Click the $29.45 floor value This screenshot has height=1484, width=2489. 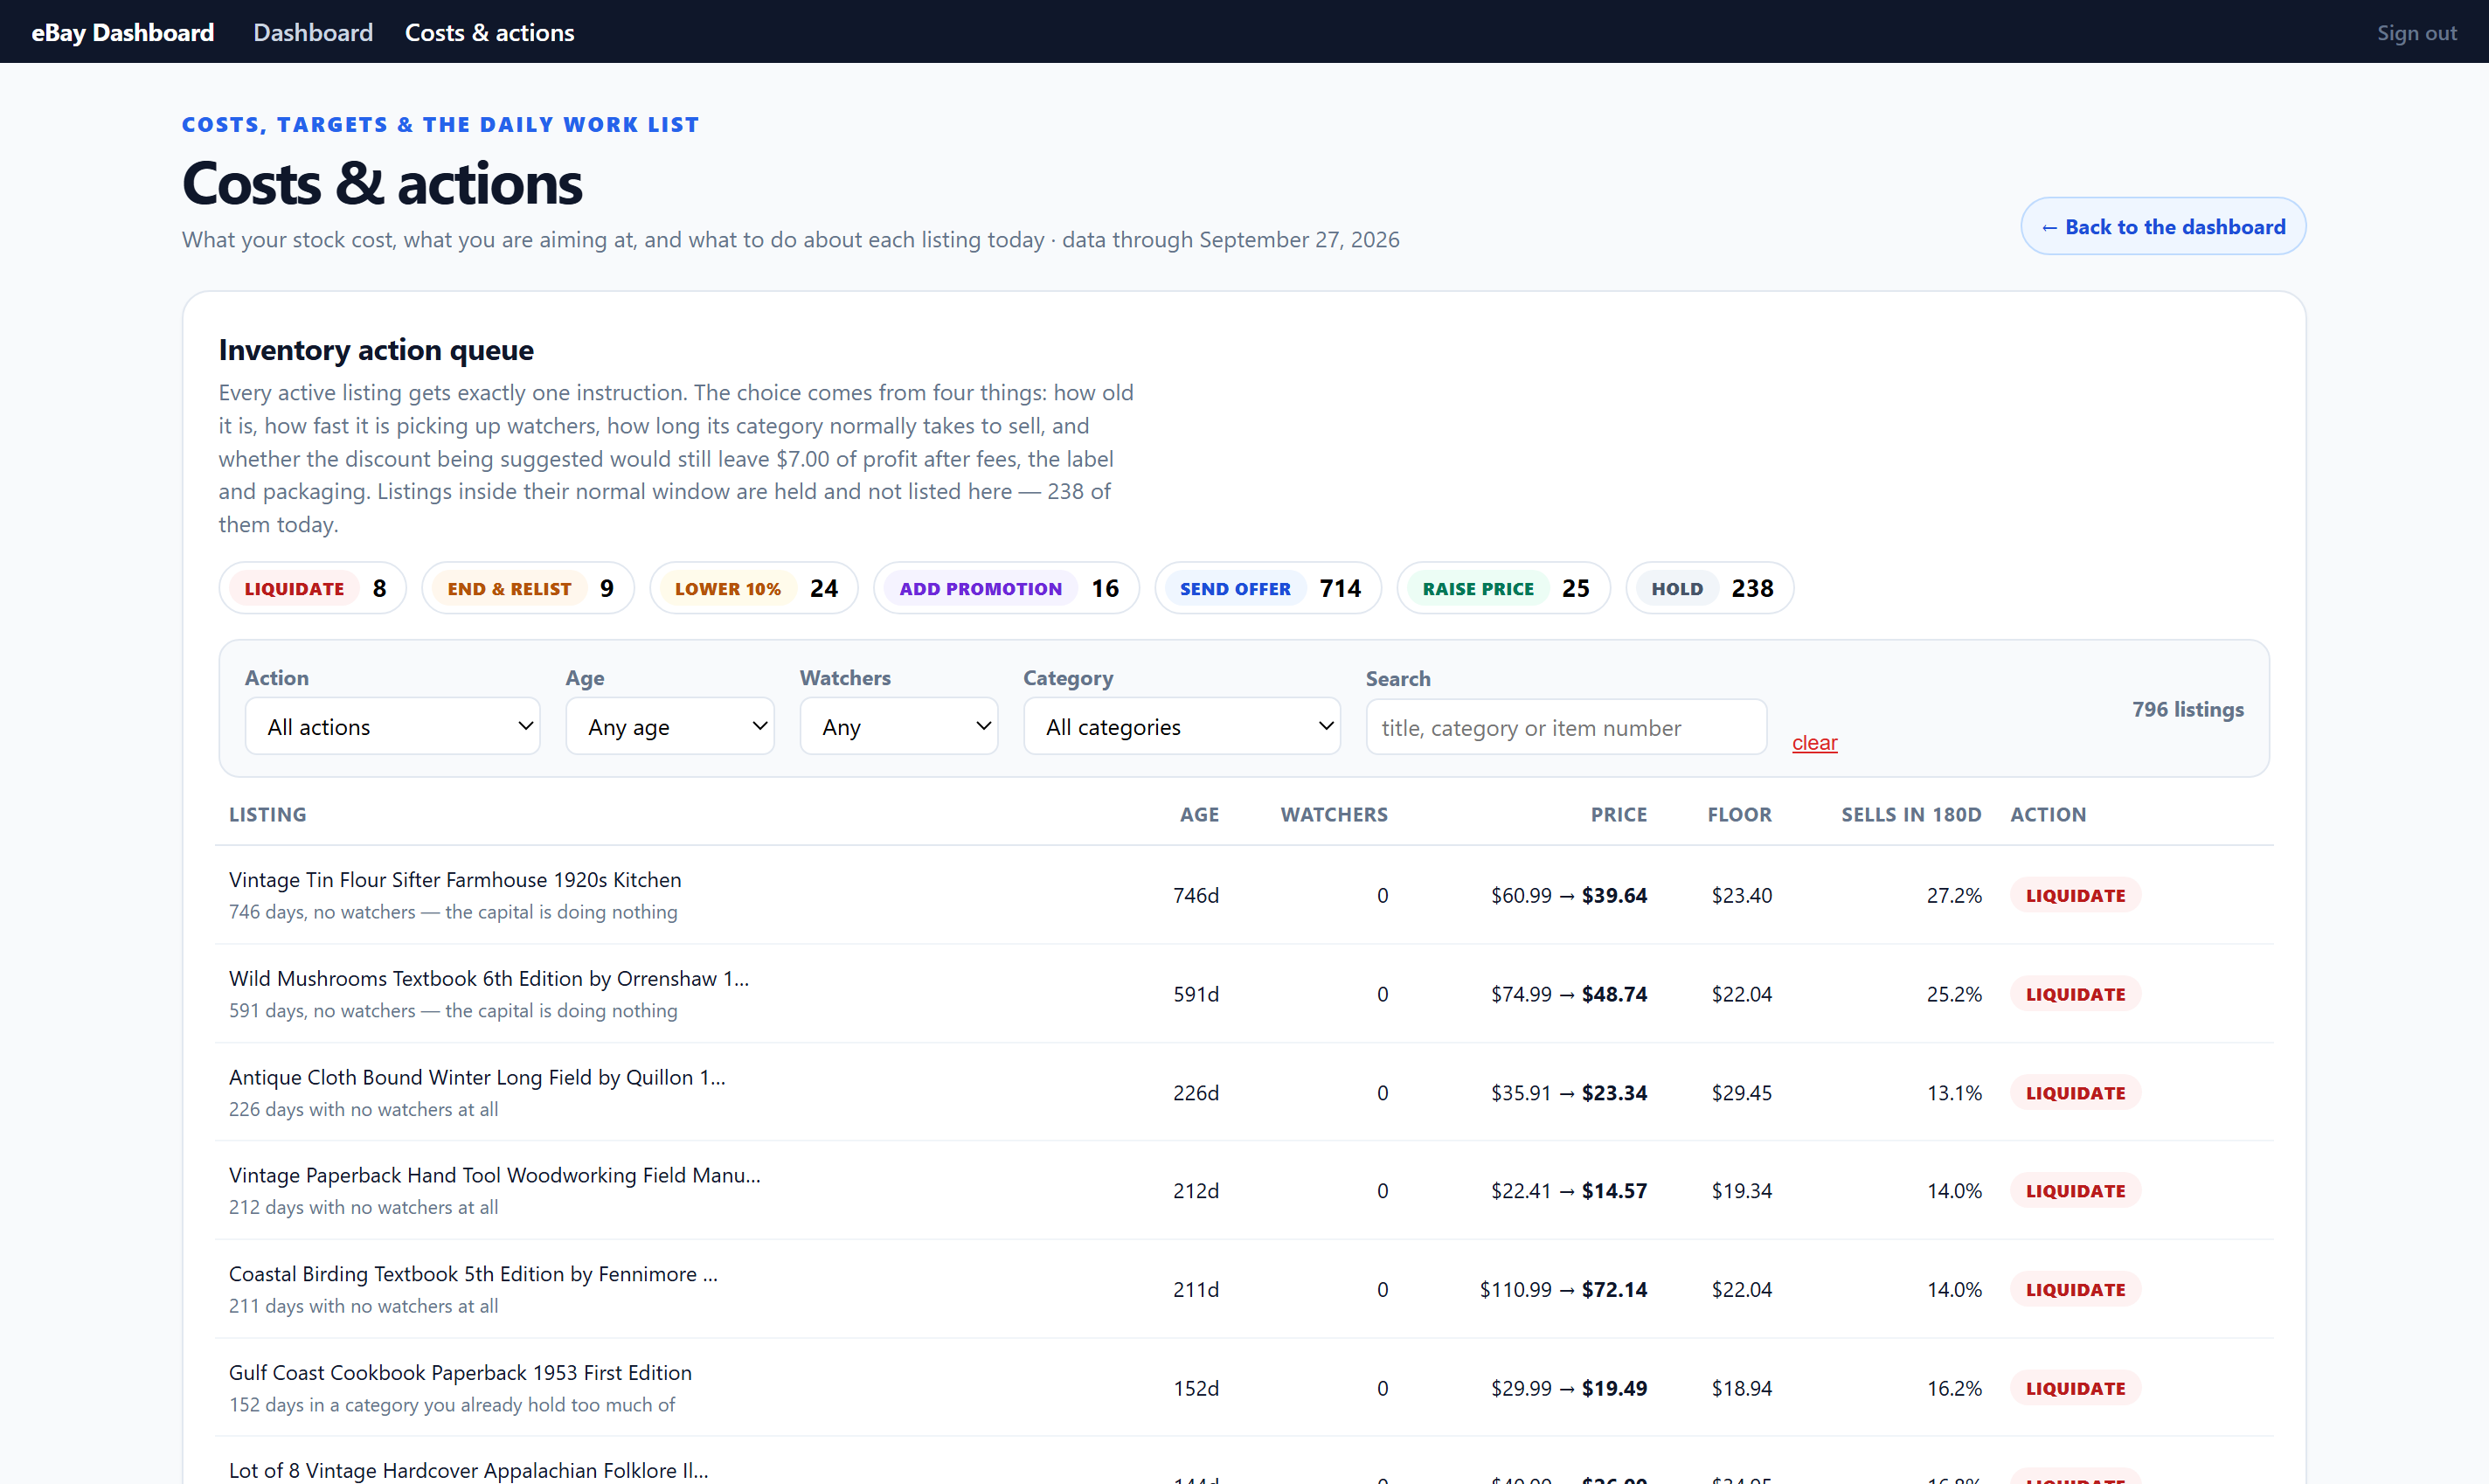tap(1741, 1093)
